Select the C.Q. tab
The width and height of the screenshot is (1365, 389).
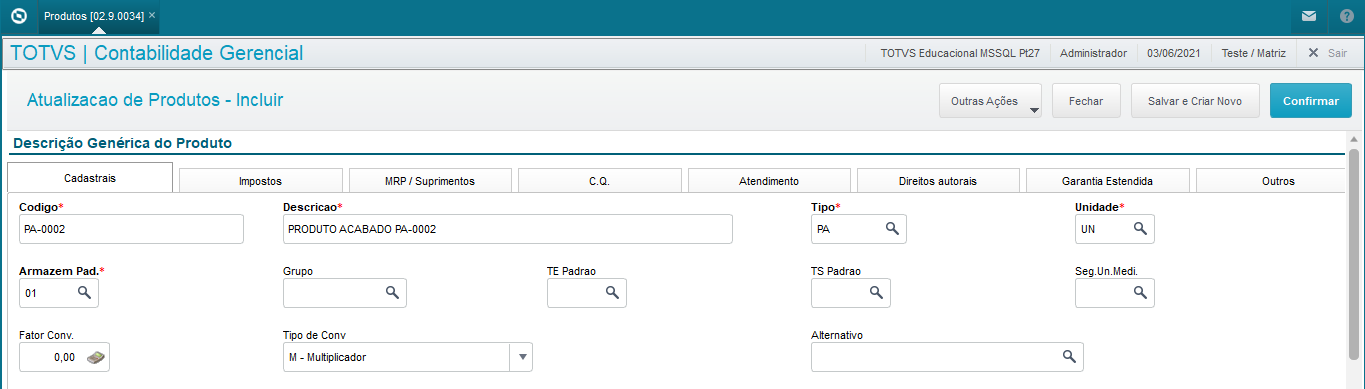click(600, 181)
